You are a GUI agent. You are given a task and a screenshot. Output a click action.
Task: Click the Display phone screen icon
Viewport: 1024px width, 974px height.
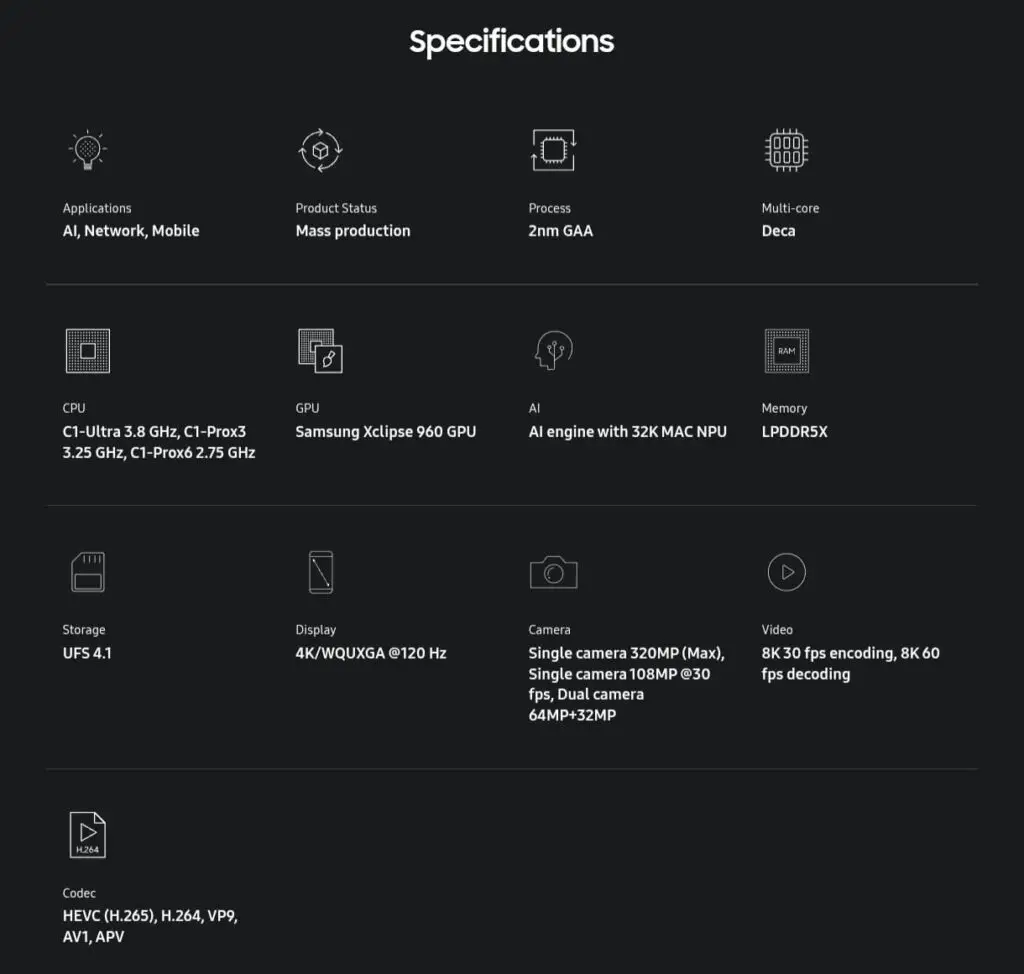[x=320, y=572]
